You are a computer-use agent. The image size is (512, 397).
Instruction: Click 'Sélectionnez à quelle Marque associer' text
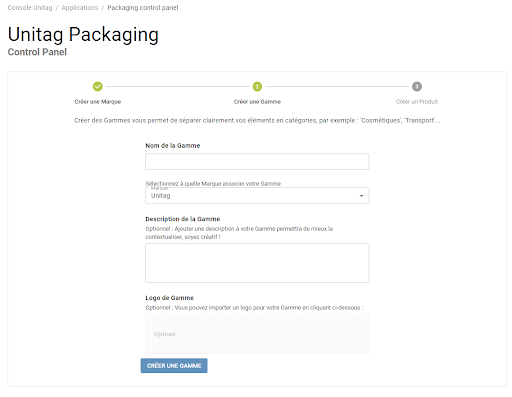213,184
